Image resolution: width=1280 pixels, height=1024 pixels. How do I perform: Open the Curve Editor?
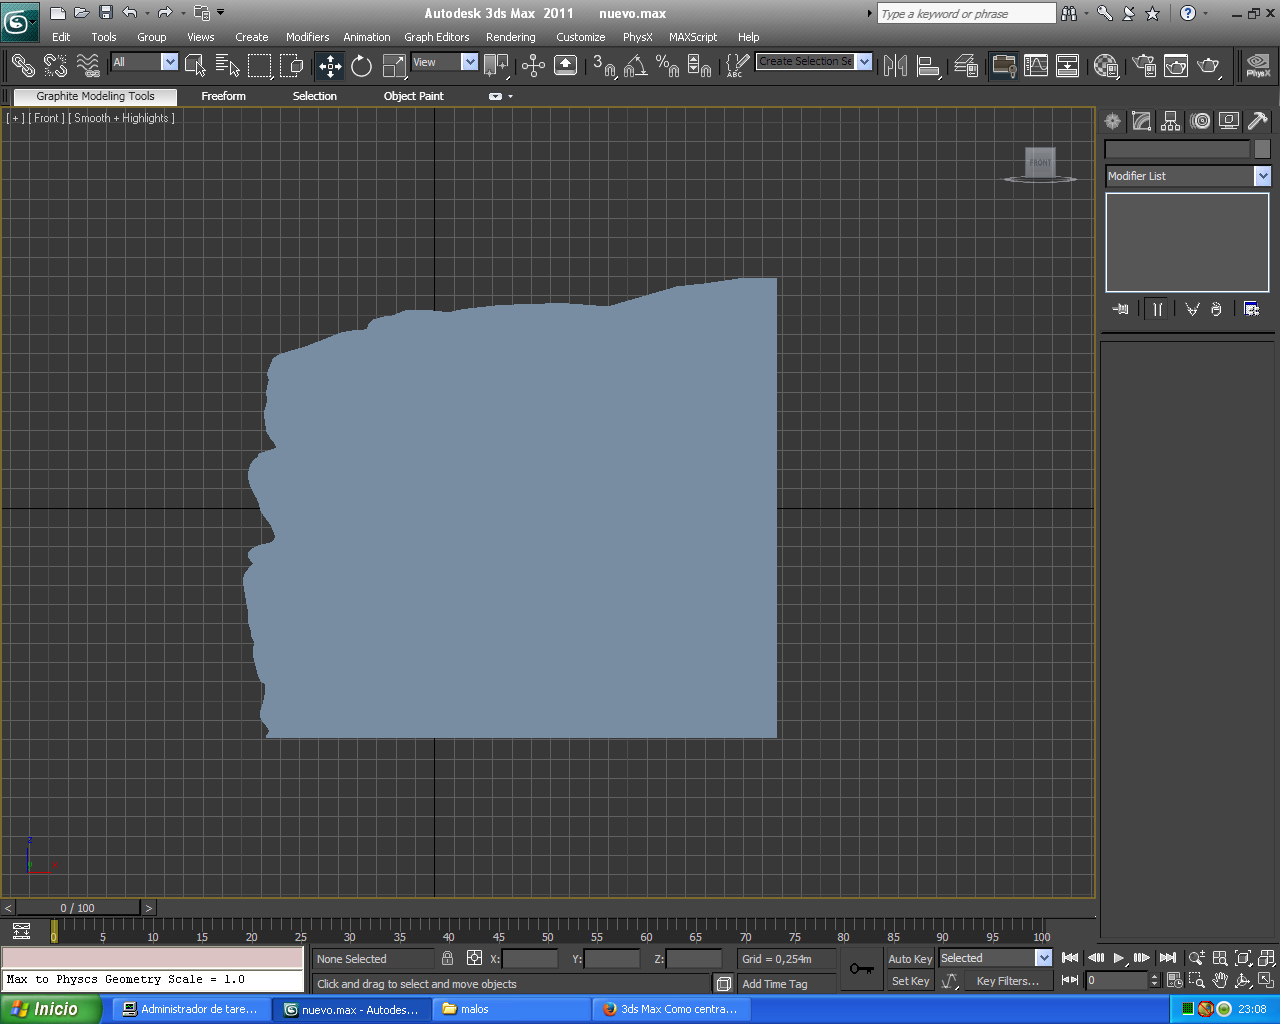[1036, 66]
